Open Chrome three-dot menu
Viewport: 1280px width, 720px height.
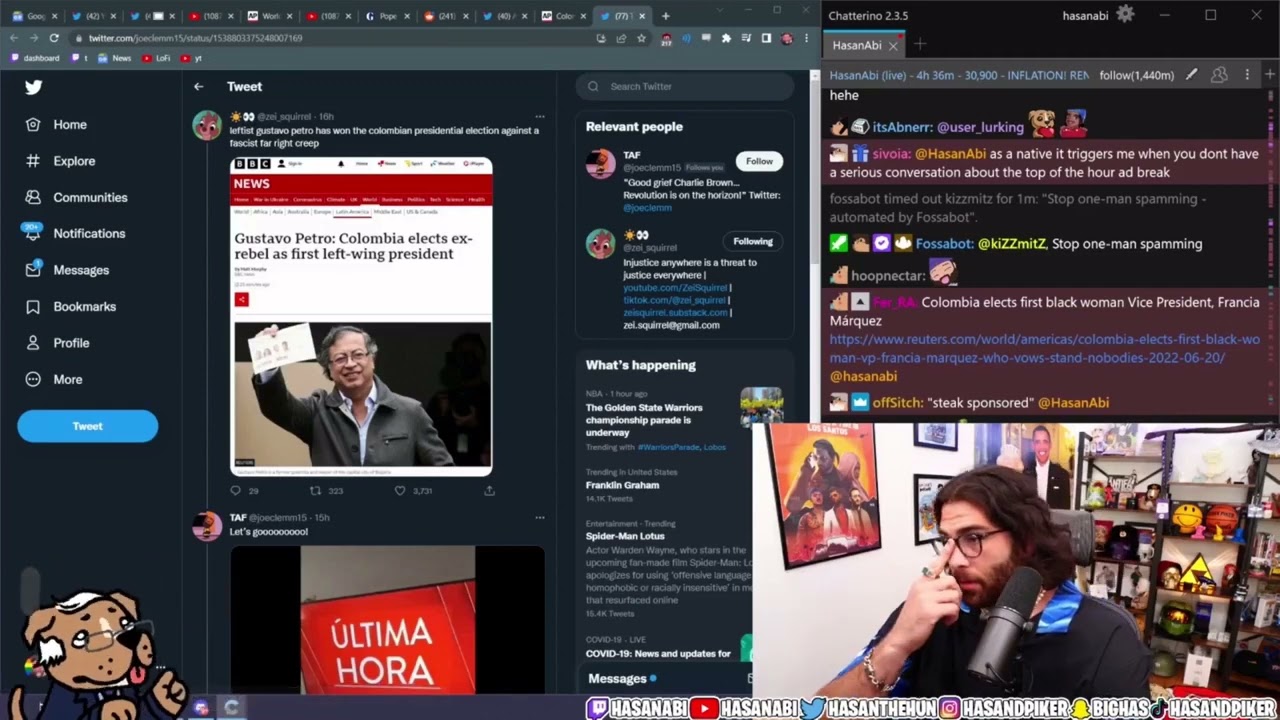click(806, 38)
